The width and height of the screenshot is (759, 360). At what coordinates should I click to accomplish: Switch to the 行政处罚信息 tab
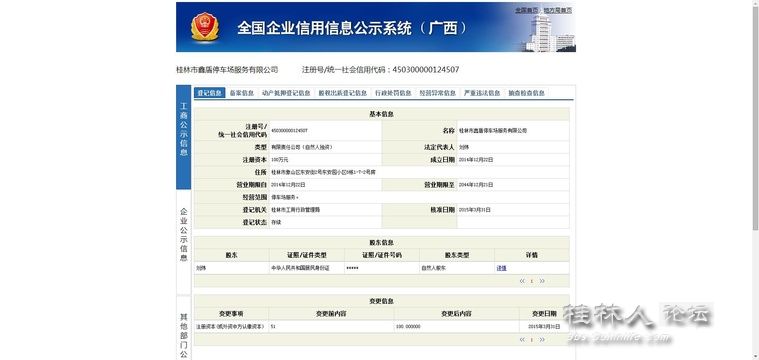tap(393, 93)
